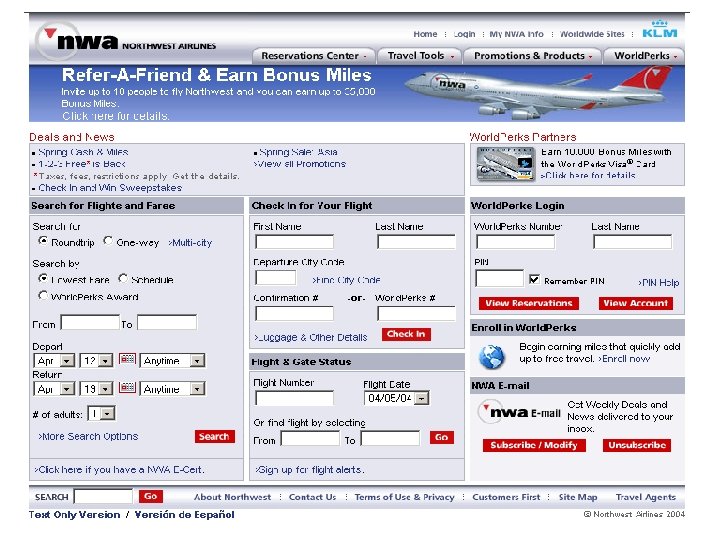Select the Lowest Fare radio button
The height and width of the screenshot is (540, 720).
point(43,278)
